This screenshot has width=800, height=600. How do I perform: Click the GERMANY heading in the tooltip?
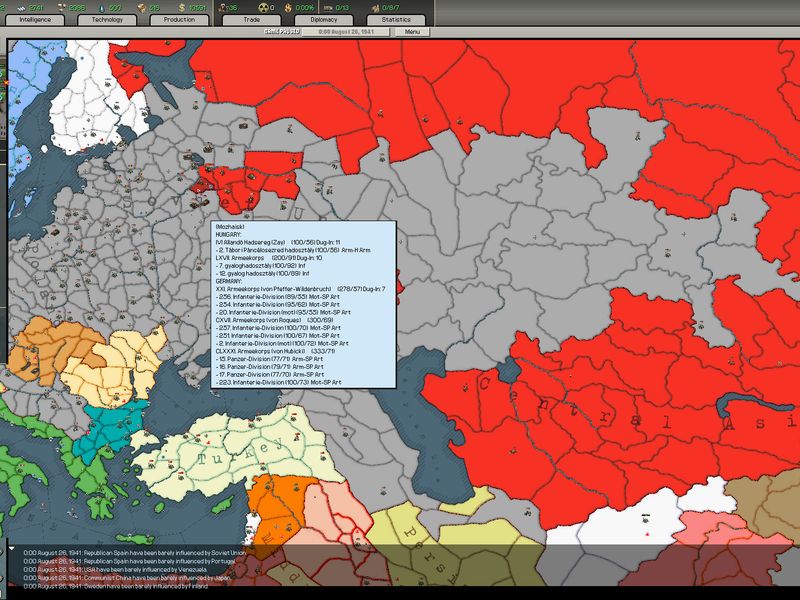click(x=229, y=281)
